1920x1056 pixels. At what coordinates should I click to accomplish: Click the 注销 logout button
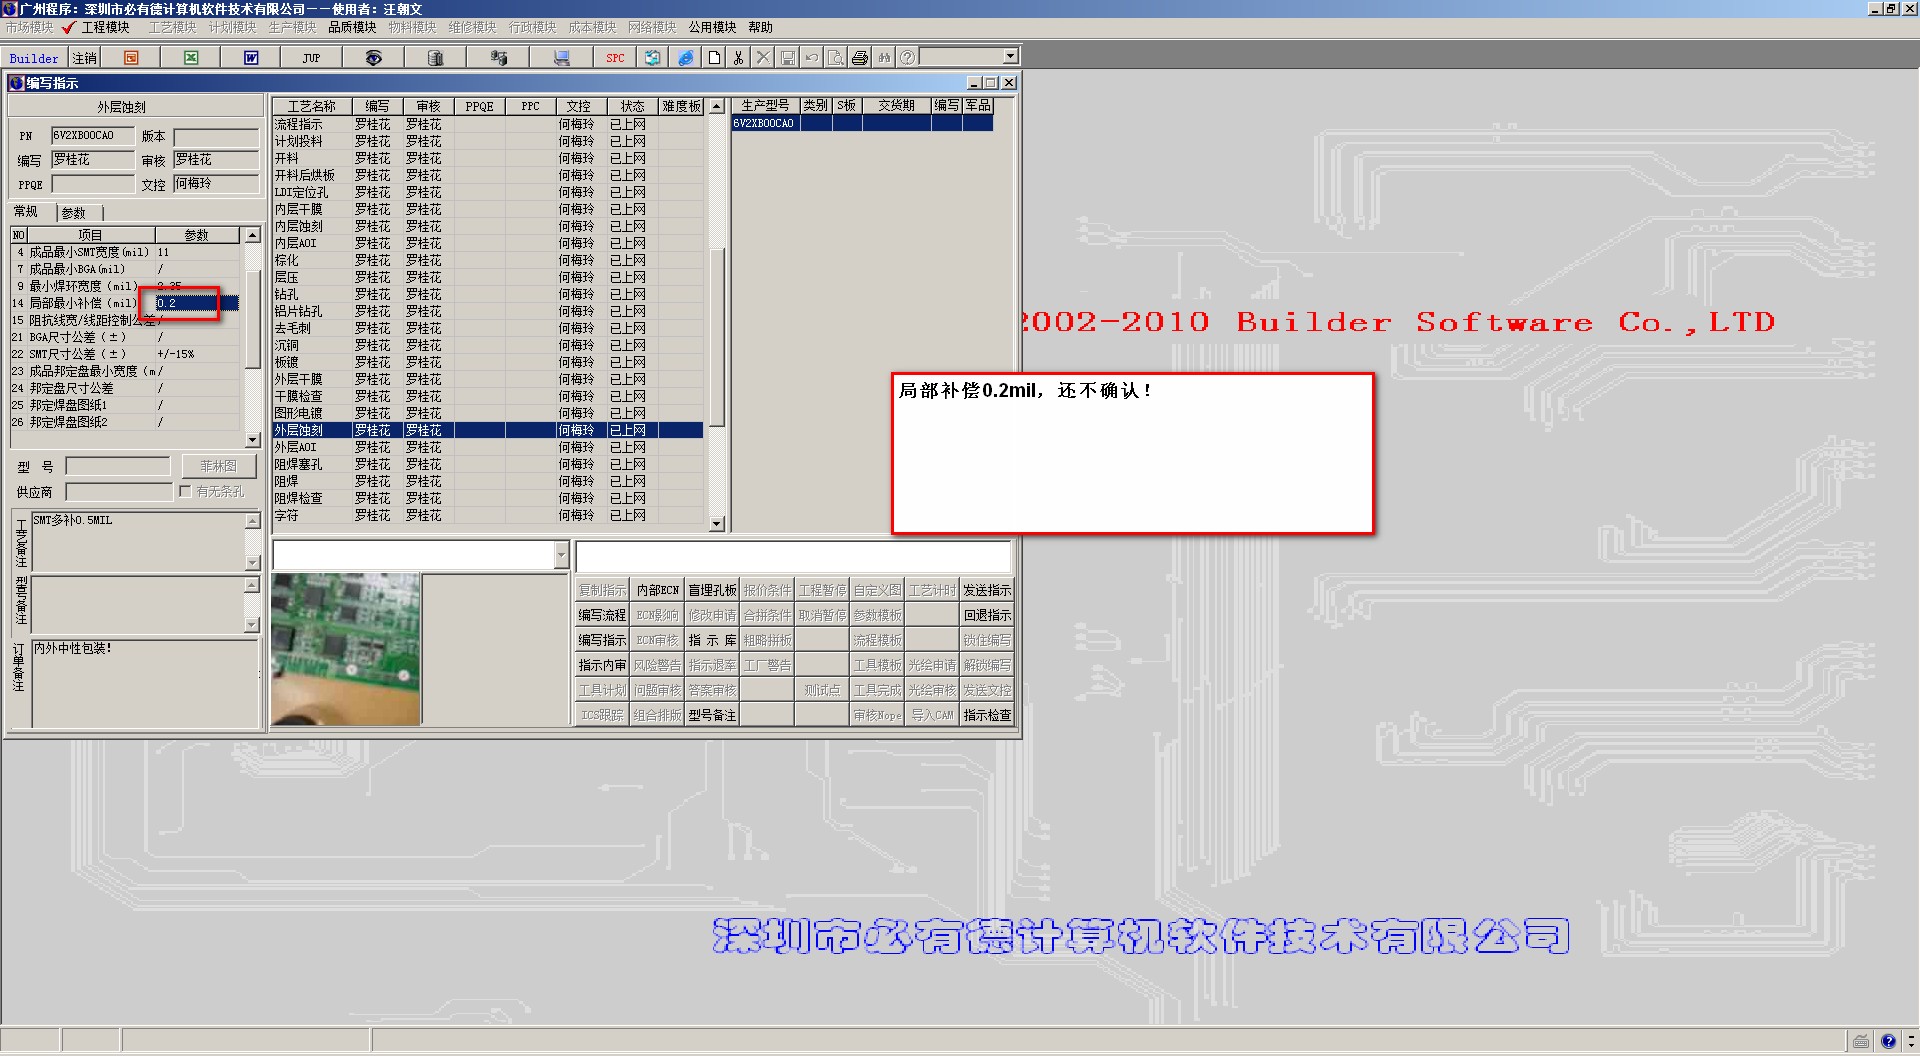85,58
